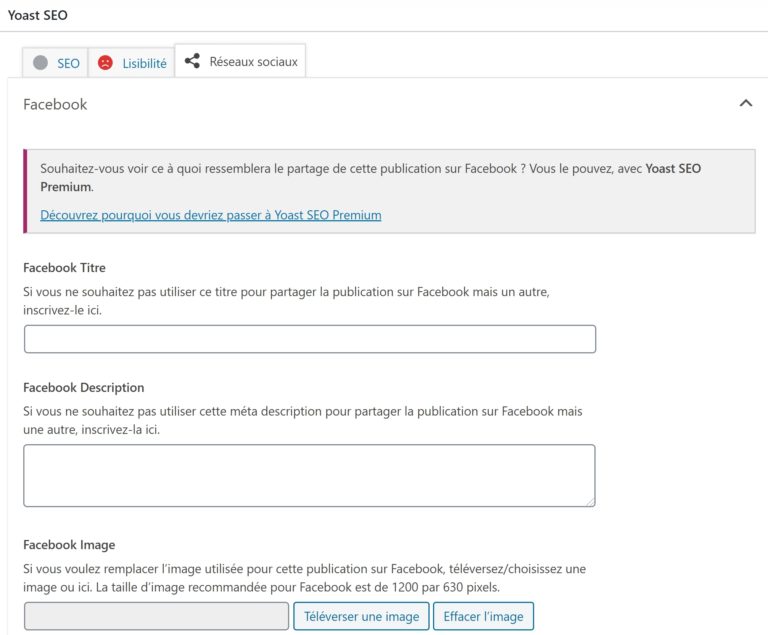Click the Facebook Image URL field
The image size is (768, 635).
pyautogui.click(x=156, y=616)
